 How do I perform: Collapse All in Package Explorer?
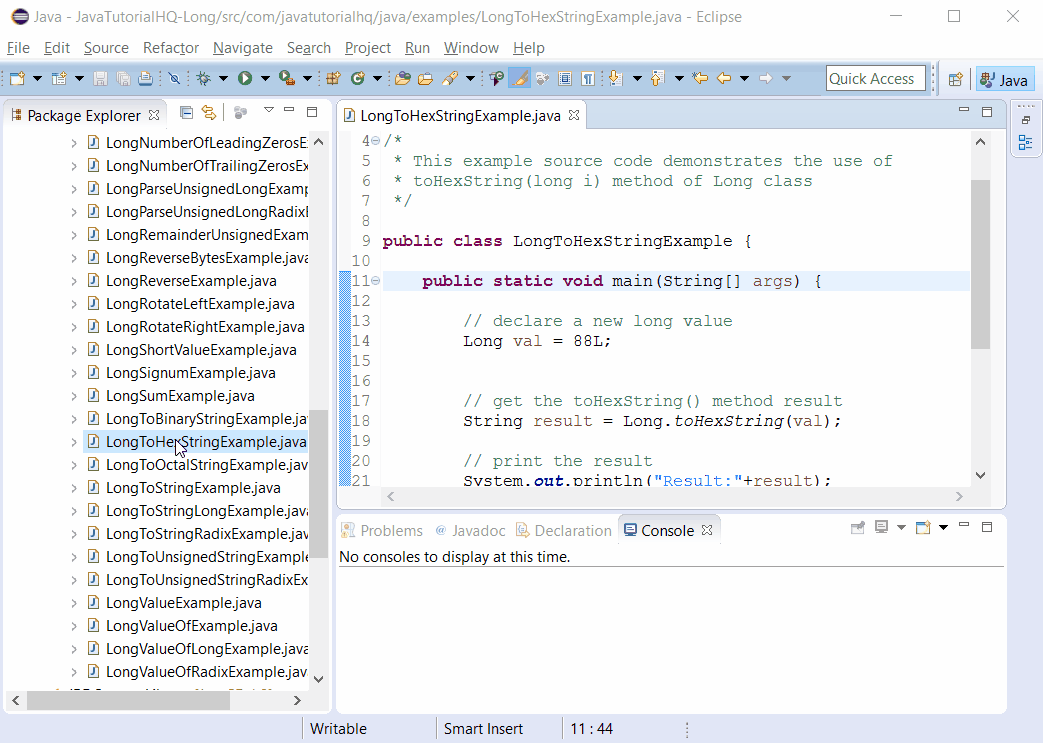tap(186, 113)
